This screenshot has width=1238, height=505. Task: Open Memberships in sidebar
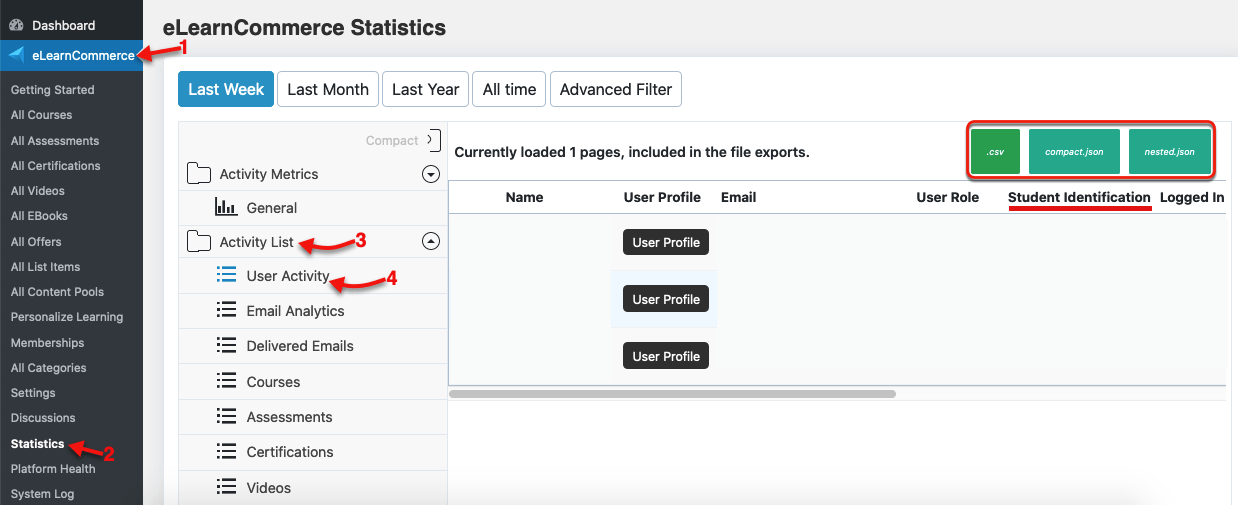(47, 343)
